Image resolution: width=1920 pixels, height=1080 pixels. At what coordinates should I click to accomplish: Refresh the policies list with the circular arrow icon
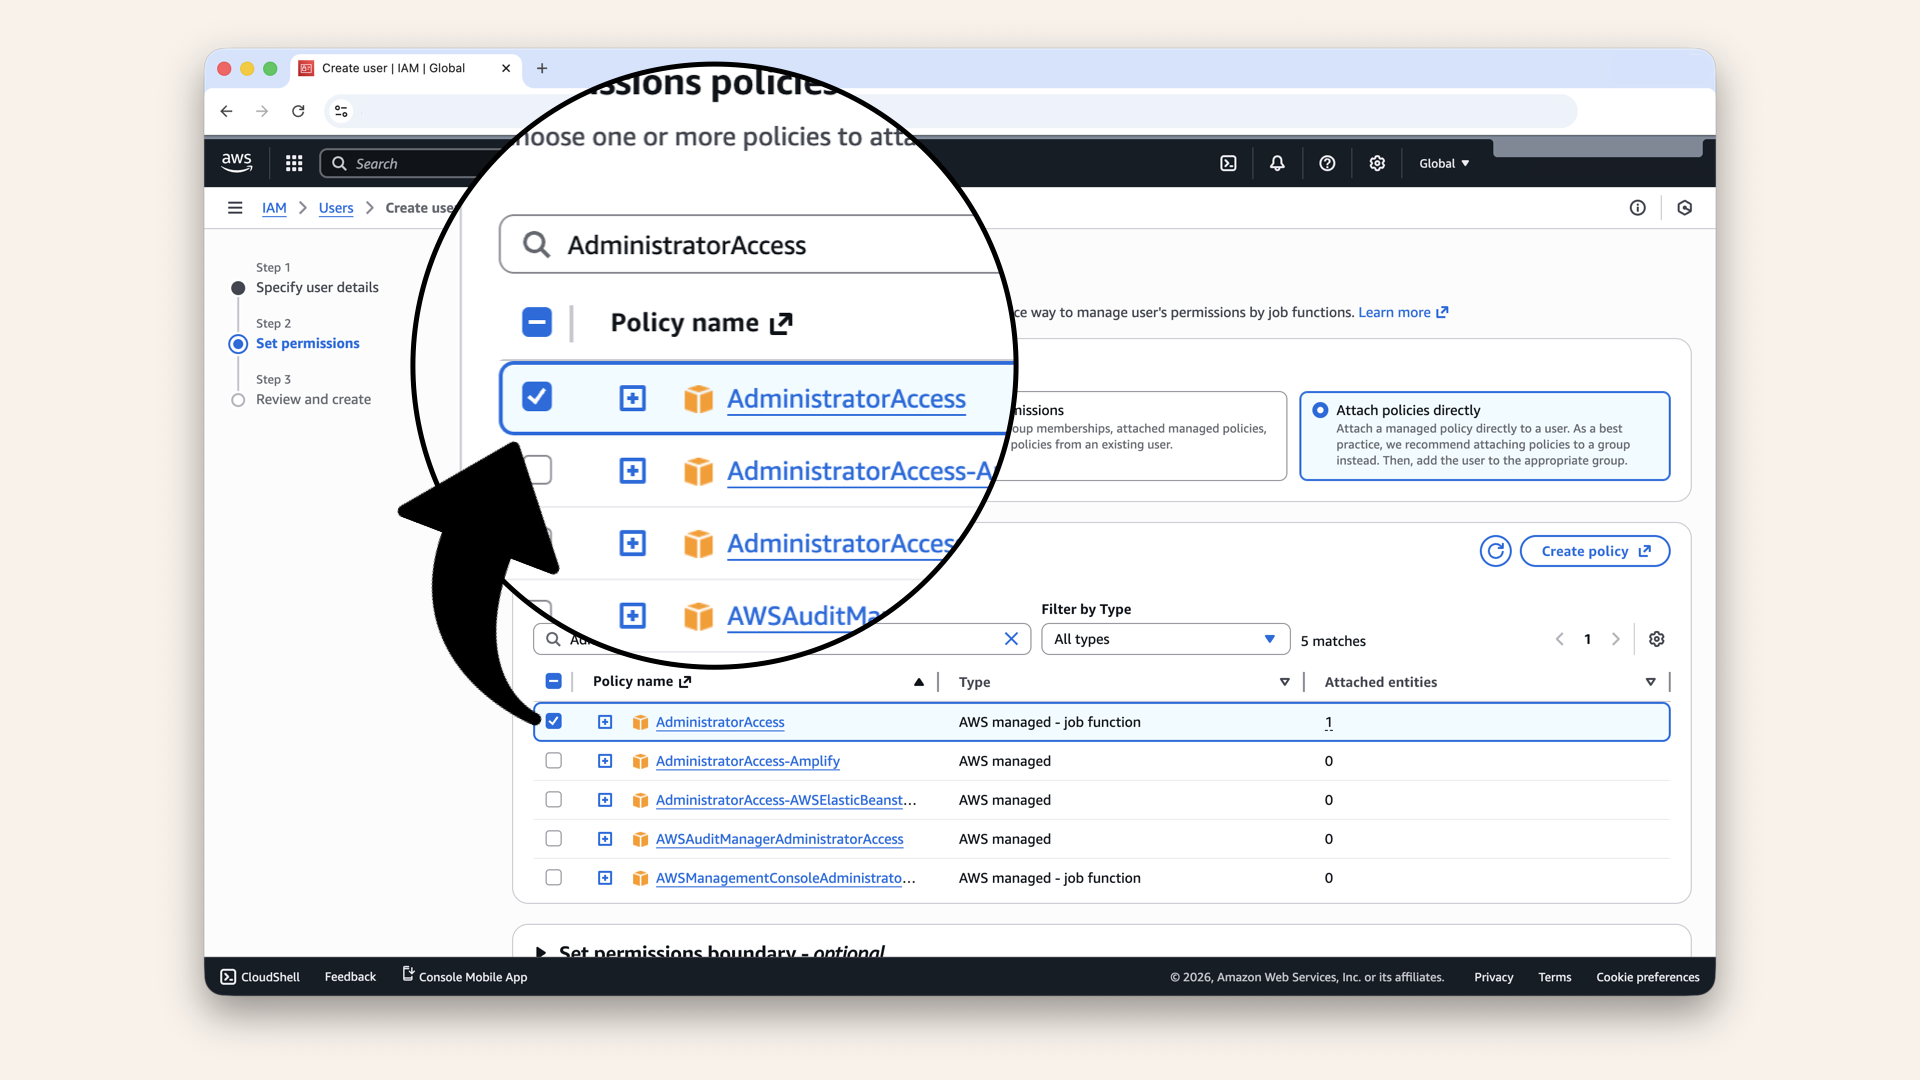pos(1495,551)
